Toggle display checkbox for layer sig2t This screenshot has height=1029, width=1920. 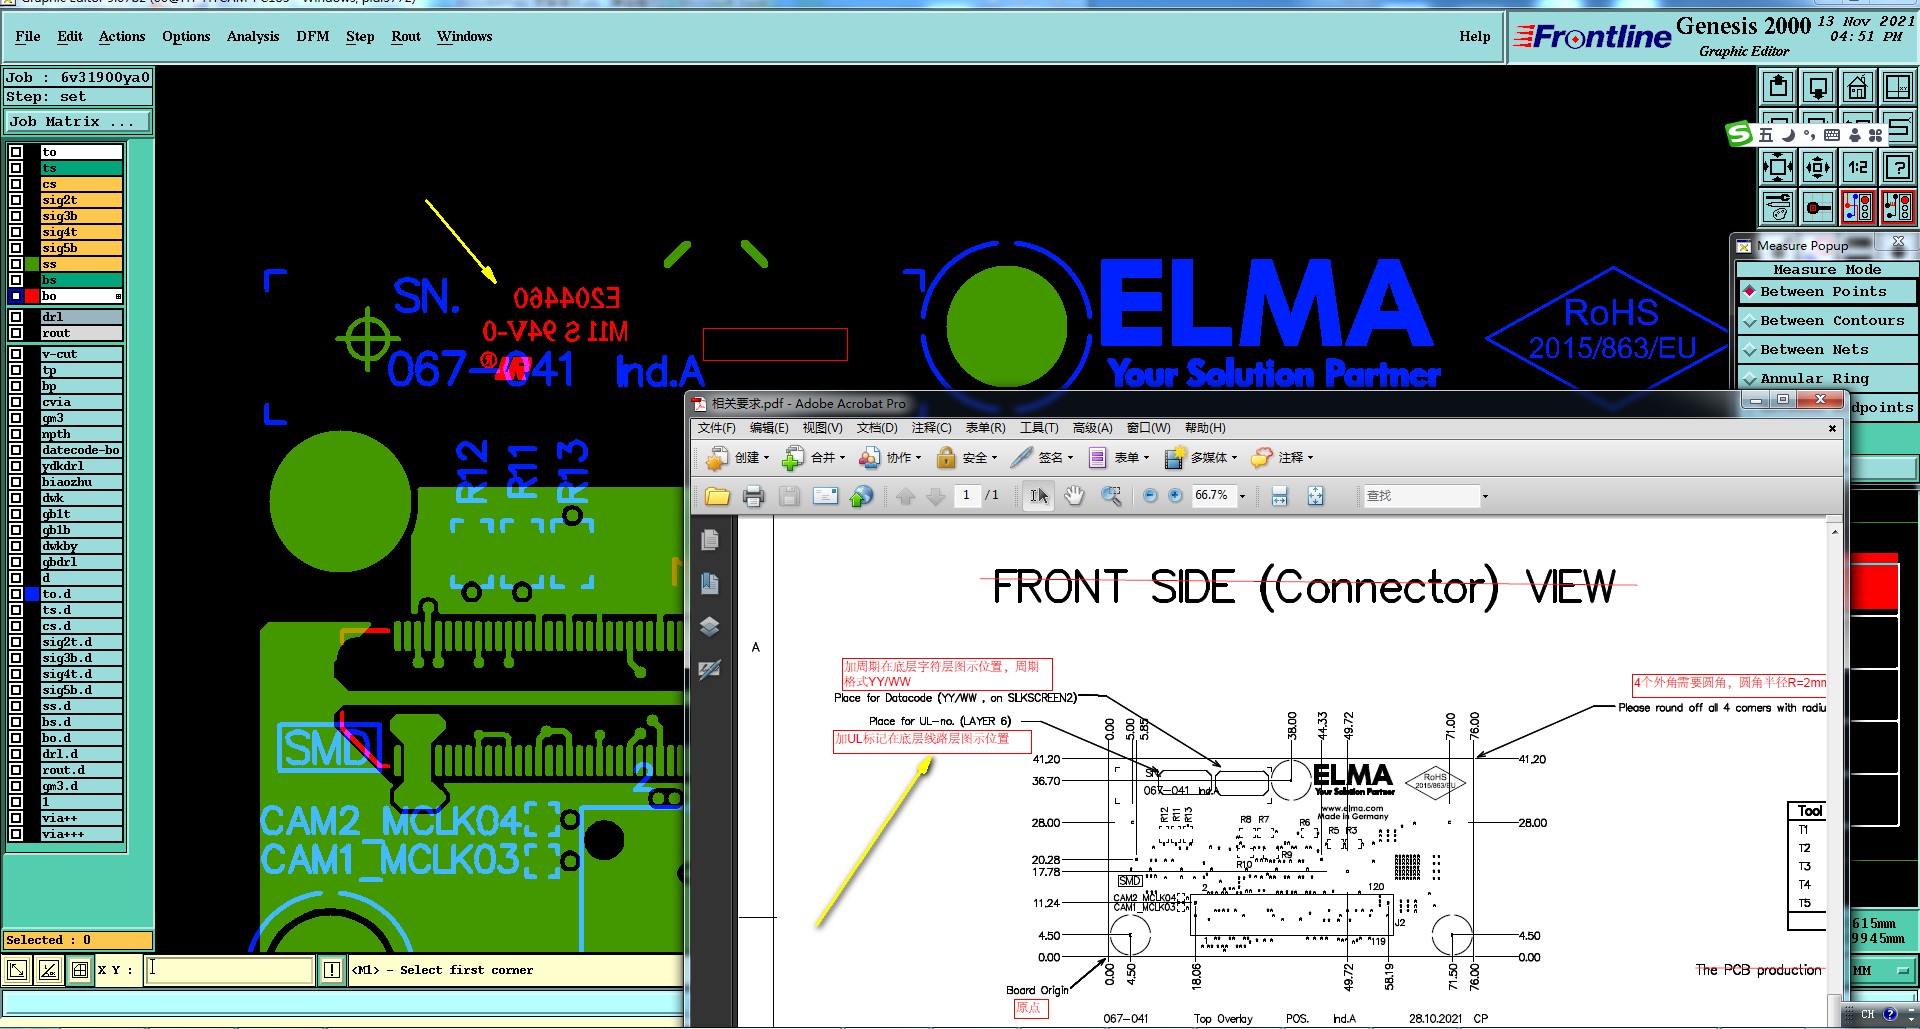point(16,200)
